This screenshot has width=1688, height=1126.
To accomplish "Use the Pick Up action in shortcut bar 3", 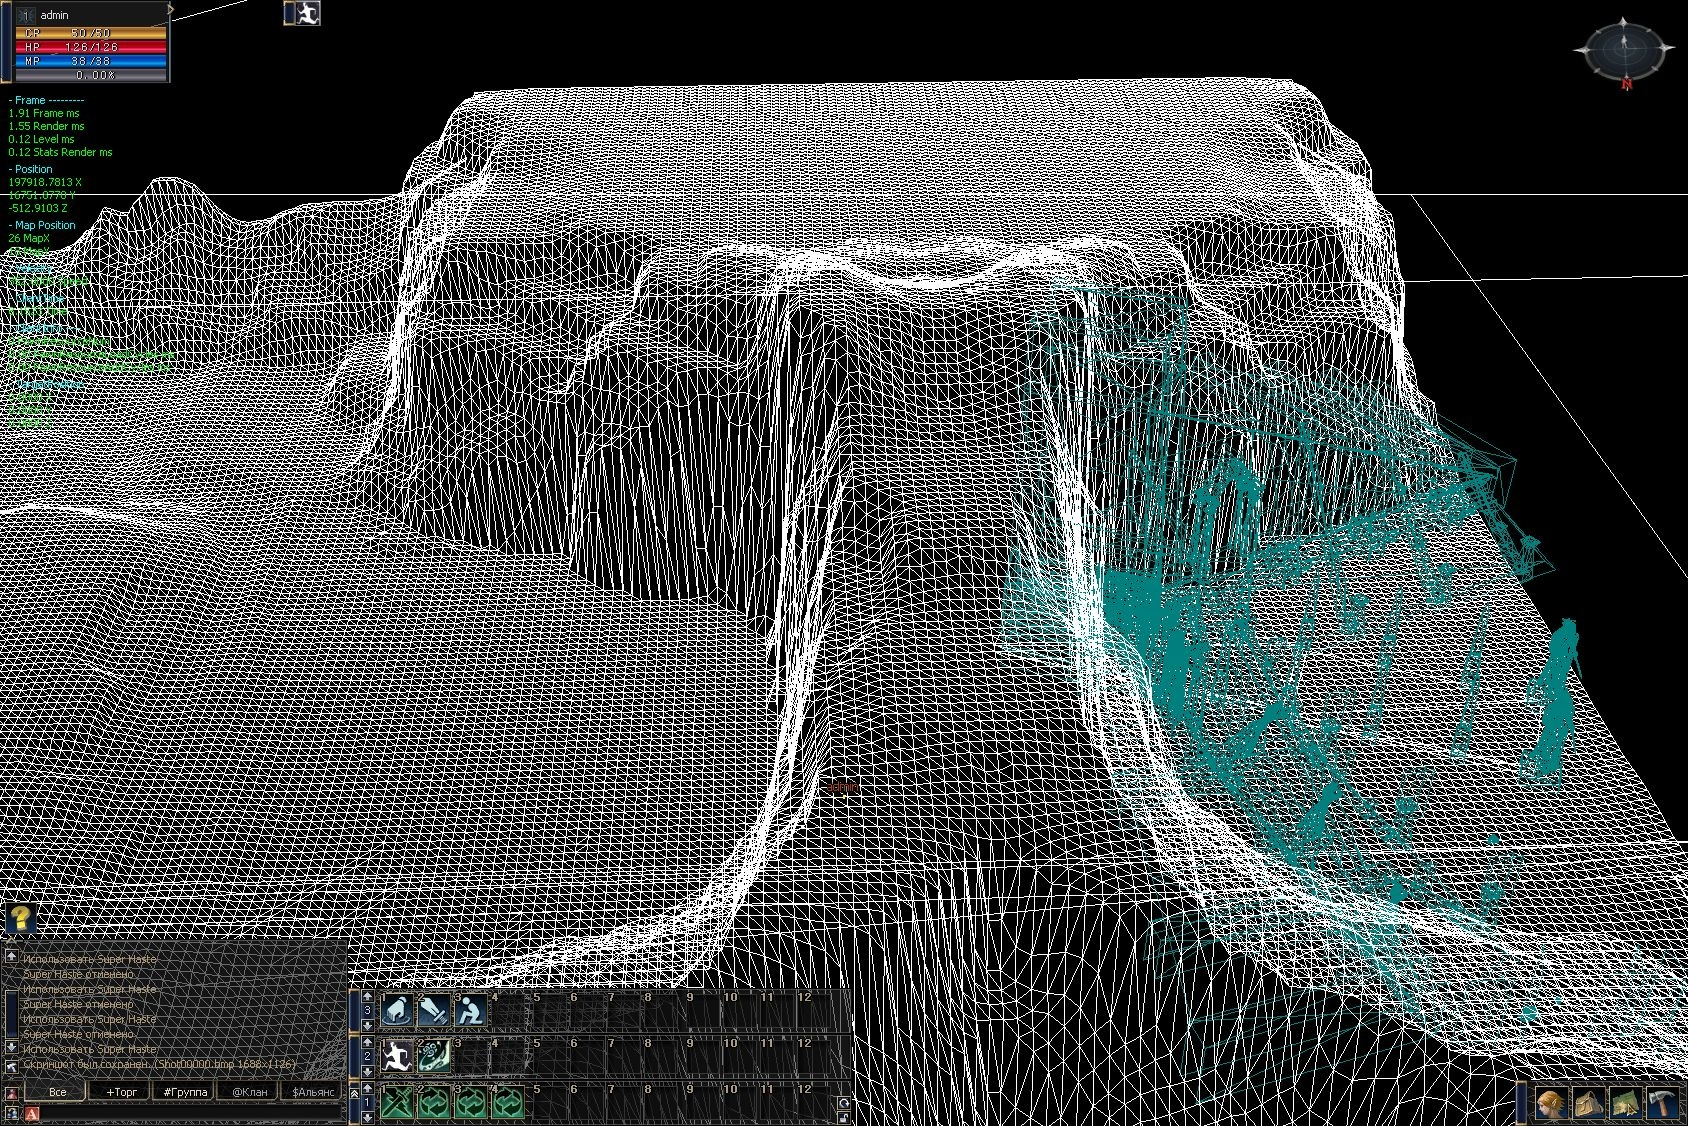I will click(x=397, y=1010).
